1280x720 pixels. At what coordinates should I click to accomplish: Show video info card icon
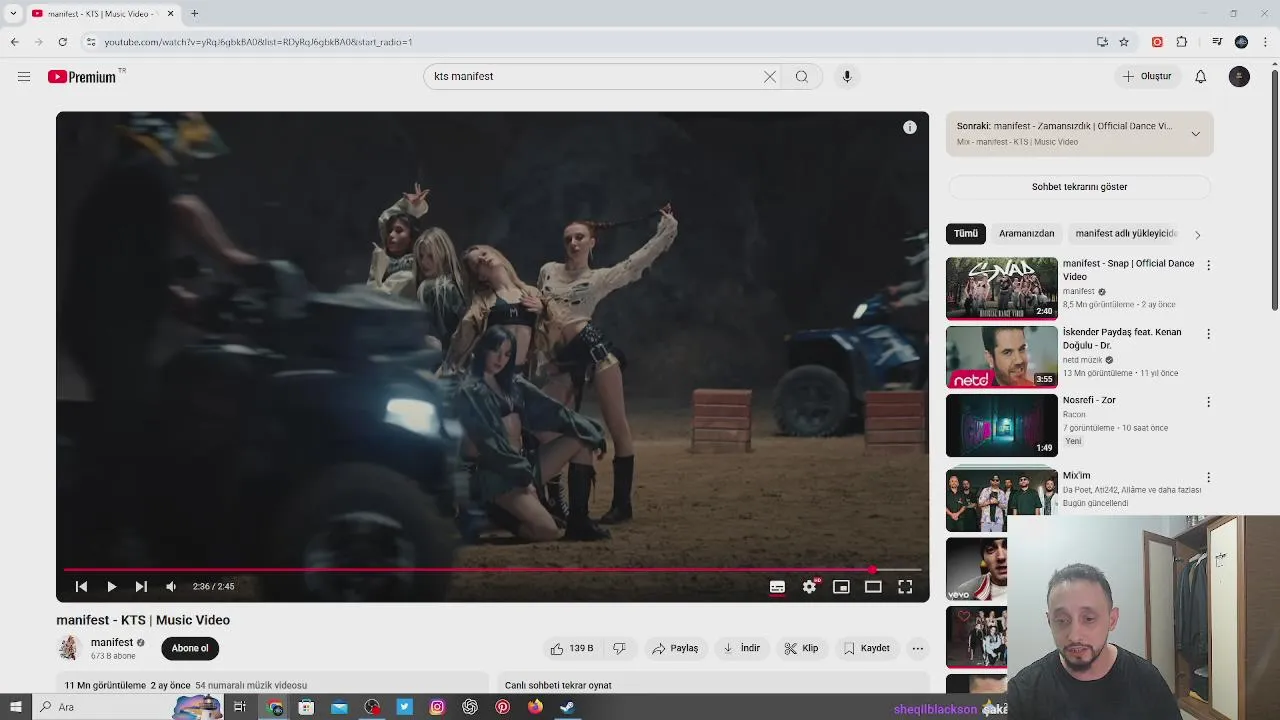[x=909, y=127]
